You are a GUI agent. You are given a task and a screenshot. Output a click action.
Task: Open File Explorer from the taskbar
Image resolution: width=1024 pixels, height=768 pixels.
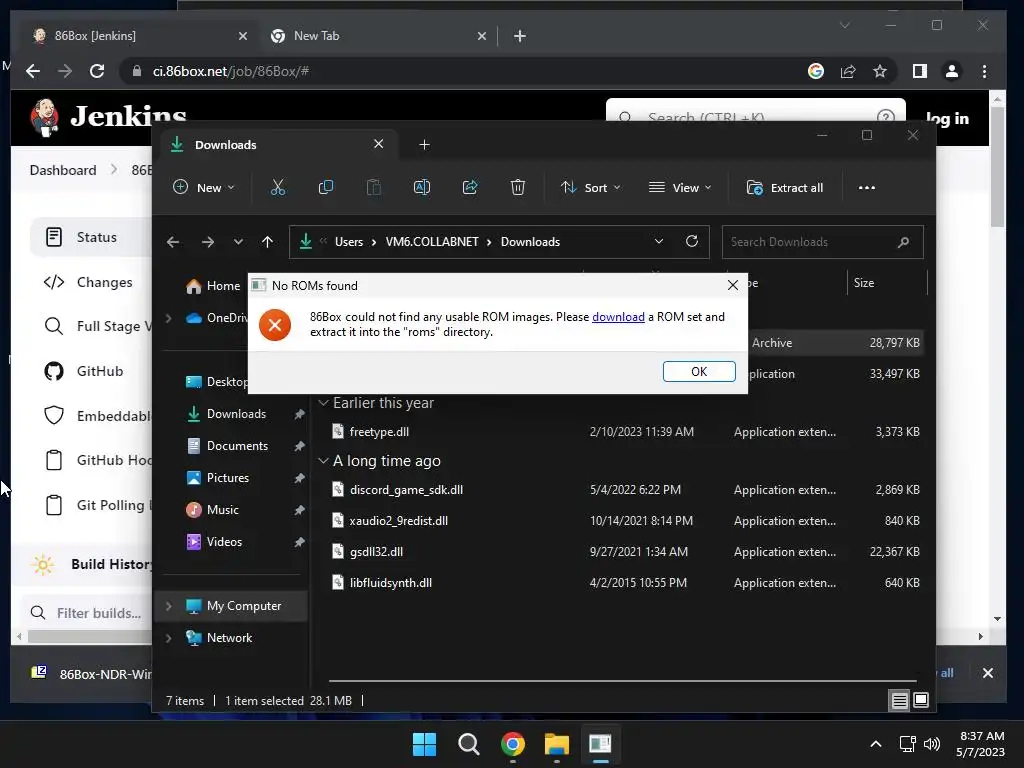[x=557, y=744]
